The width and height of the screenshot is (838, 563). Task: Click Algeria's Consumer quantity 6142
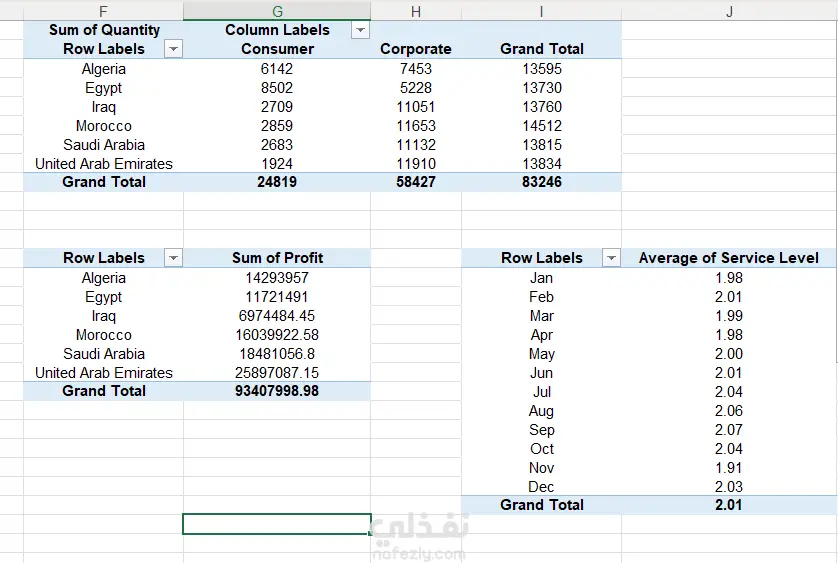coord(277,69)
